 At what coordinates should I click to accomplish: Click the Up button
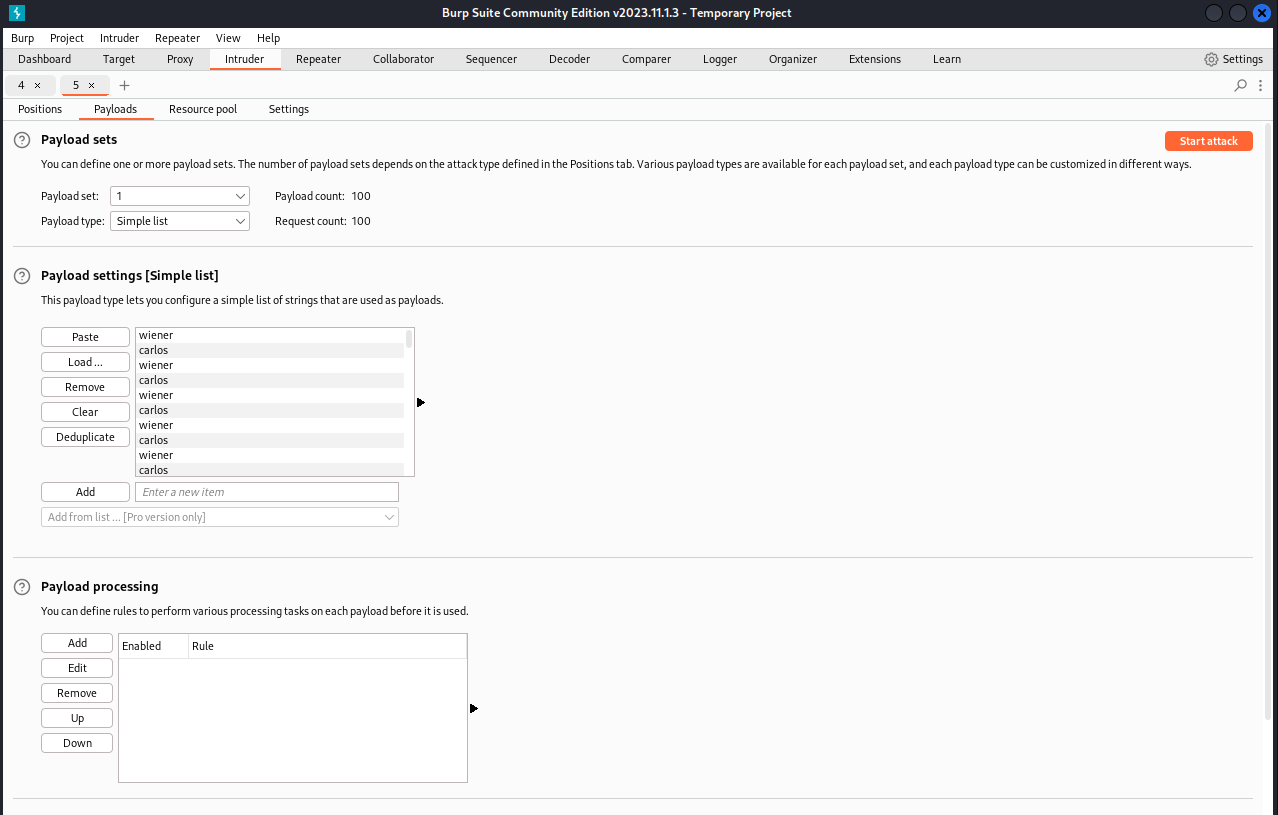[77, 718]
